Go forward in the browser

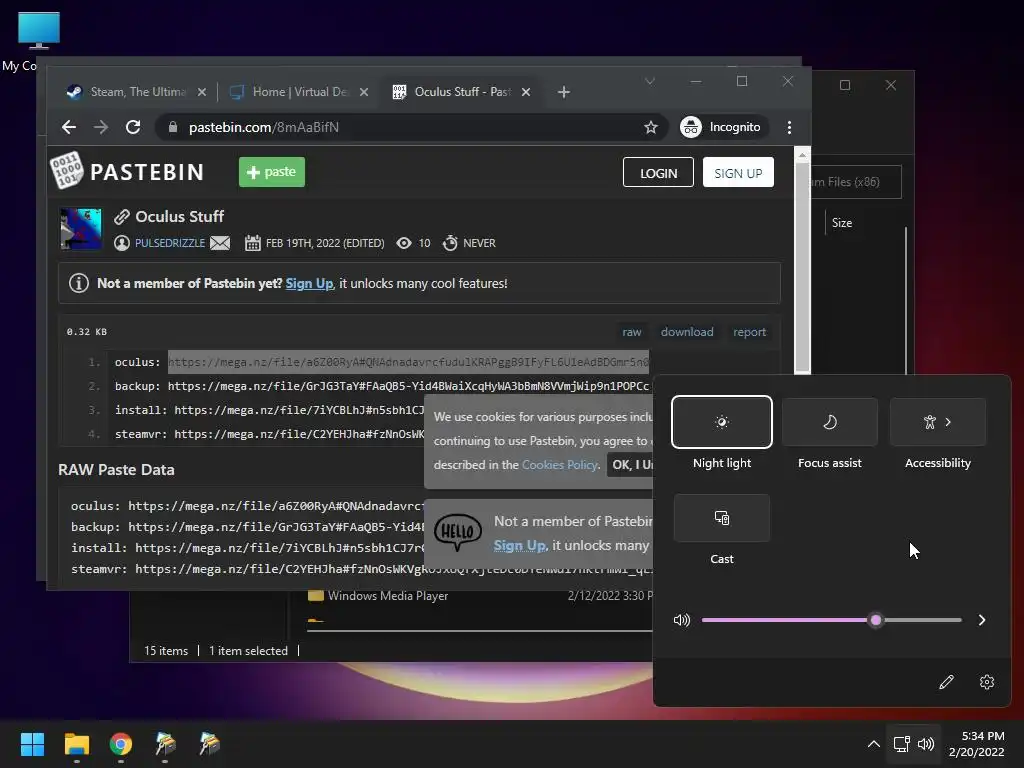(x=101, y=127)
